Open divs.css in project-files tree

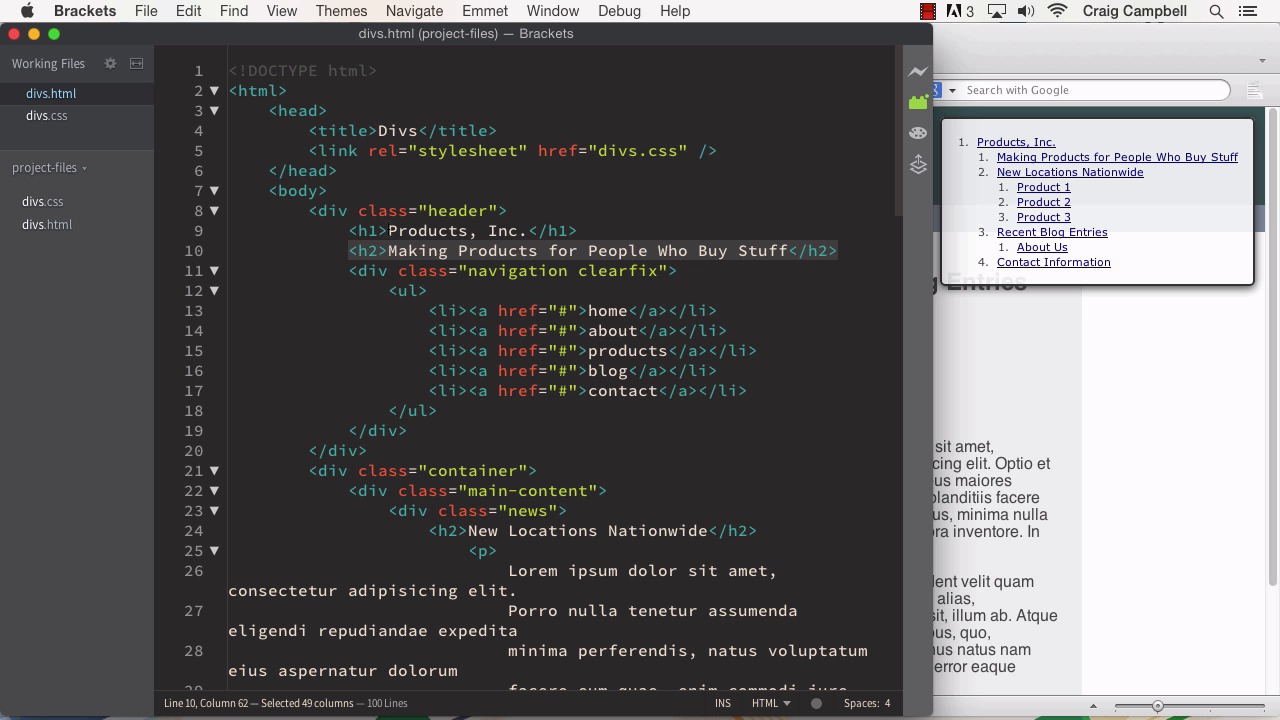[x=43, y=201]
